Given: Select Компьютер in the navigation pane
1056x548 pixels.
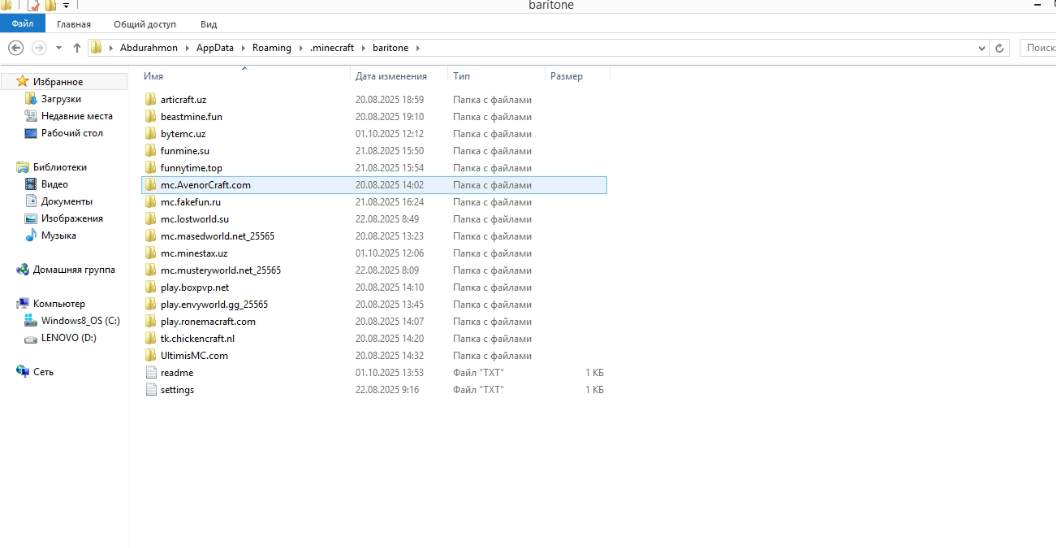Looking at the screenshot, I should coord(59,304).
